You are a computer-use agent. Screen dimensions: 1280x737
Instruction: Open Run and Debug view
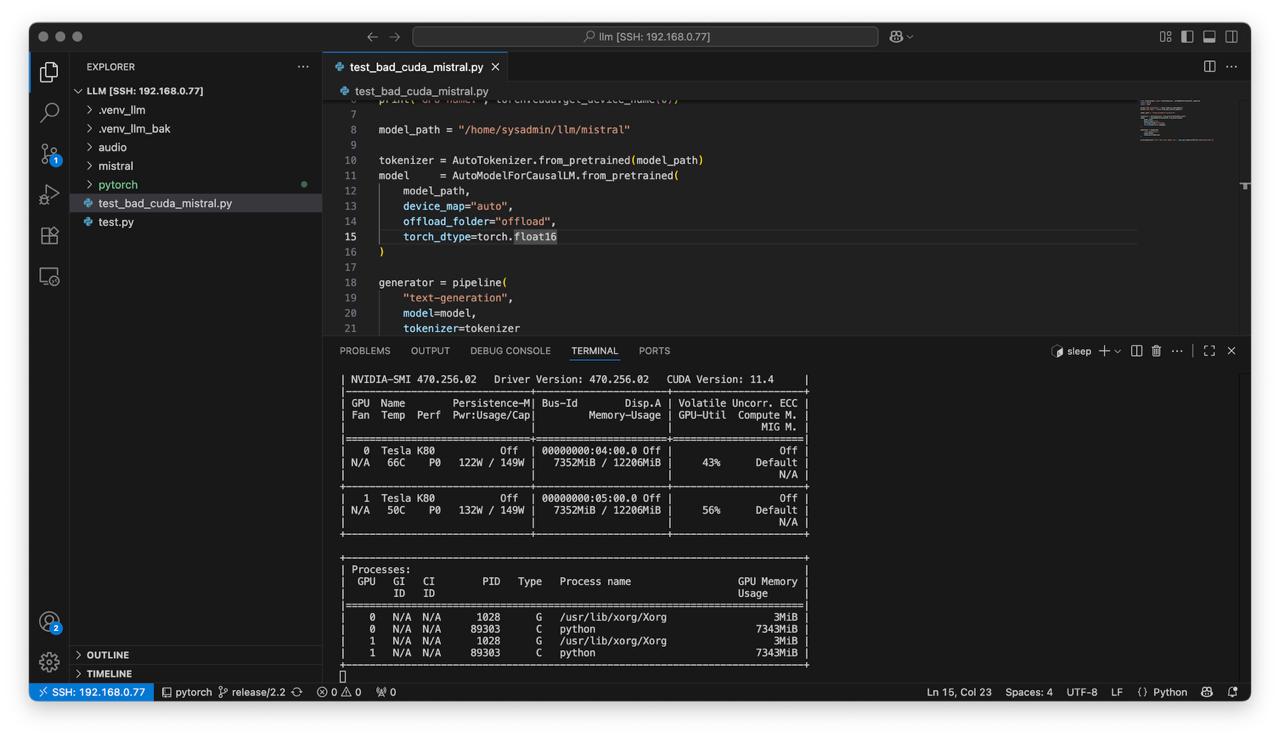49,194
